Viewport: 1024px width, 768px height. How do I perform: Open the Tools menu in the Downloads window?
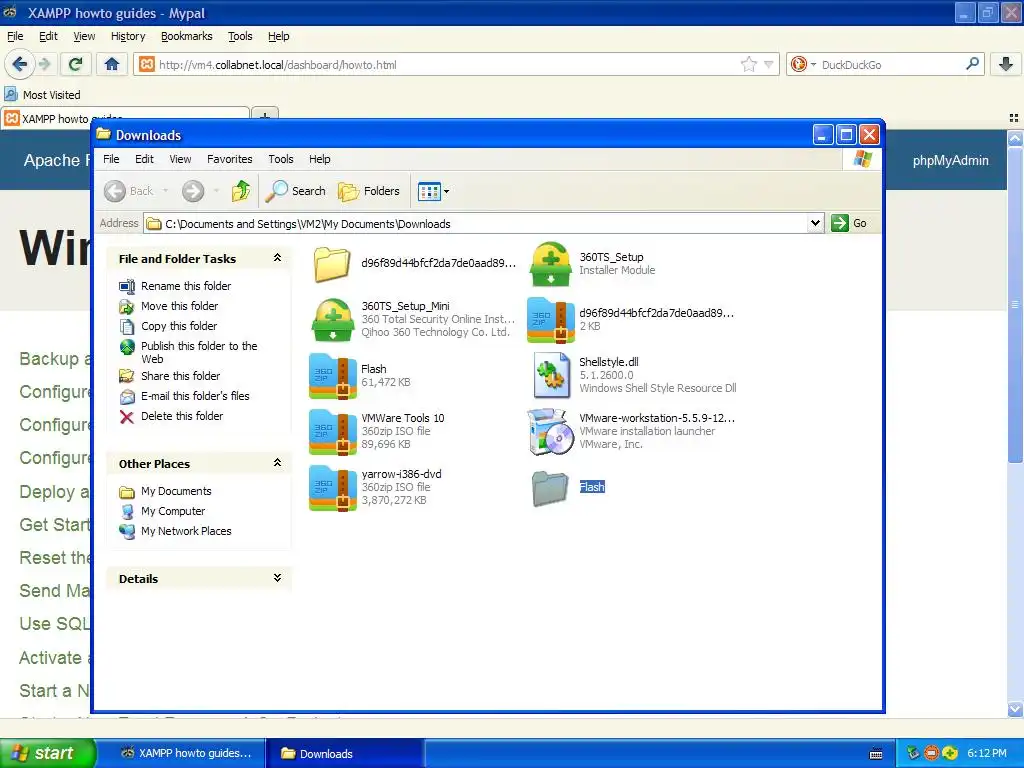pos(281,159)
